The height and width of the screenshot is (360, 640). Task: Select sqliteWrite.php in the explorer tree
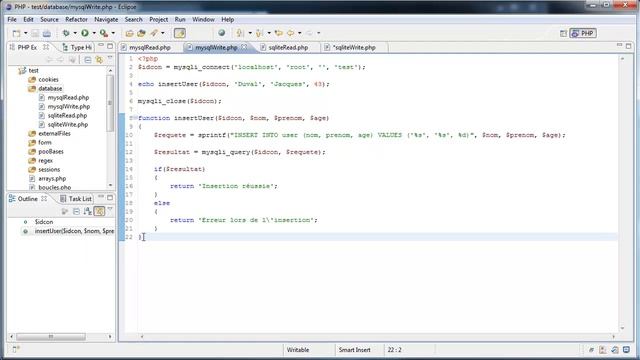68,124
